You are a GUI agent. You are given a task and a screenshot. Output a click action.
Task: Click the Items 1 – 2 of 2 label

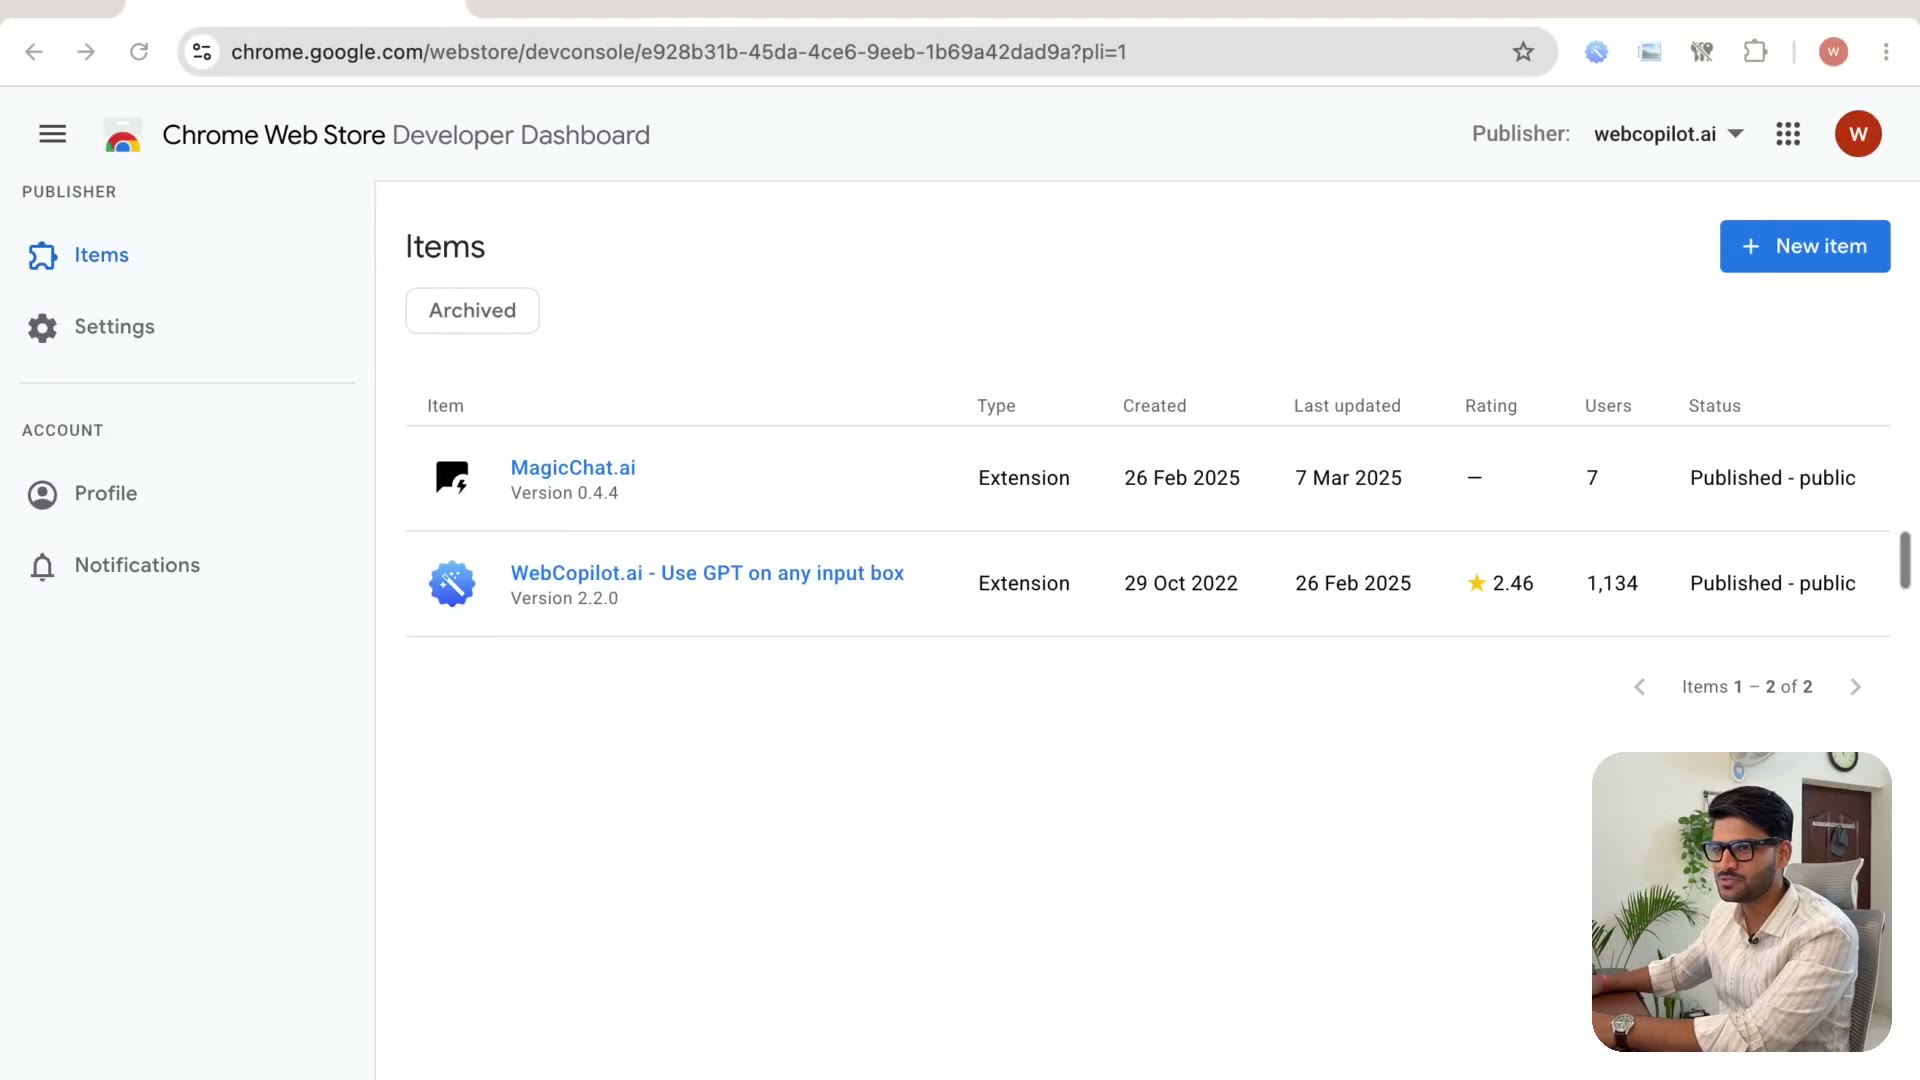click(x=1747, y=687)
